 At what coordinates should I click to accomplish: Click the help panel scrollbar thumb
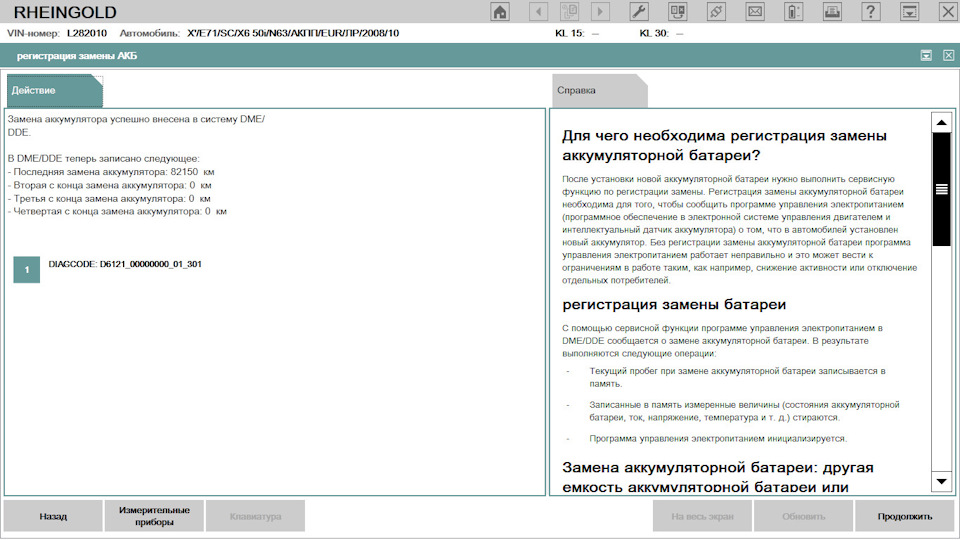pos(942,190)
